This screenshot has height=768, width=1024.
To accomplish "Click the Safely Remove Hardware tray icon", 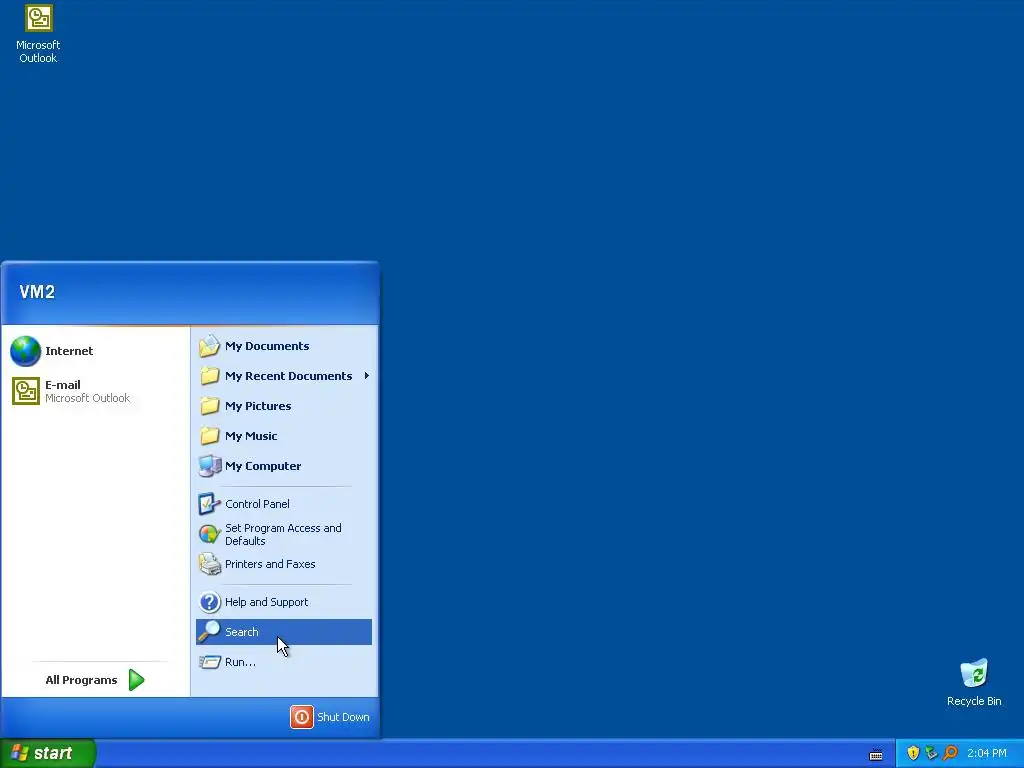I will pyautogui.click(x=931, y=753).
